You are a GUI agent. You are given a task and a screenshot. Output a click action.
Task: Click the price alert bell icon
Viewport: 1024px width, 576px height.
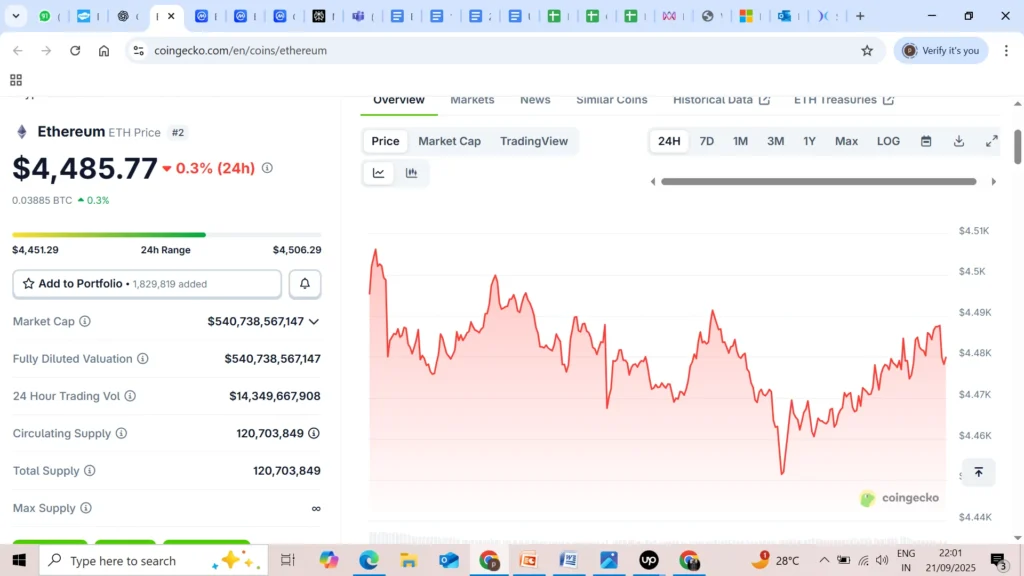304,283
